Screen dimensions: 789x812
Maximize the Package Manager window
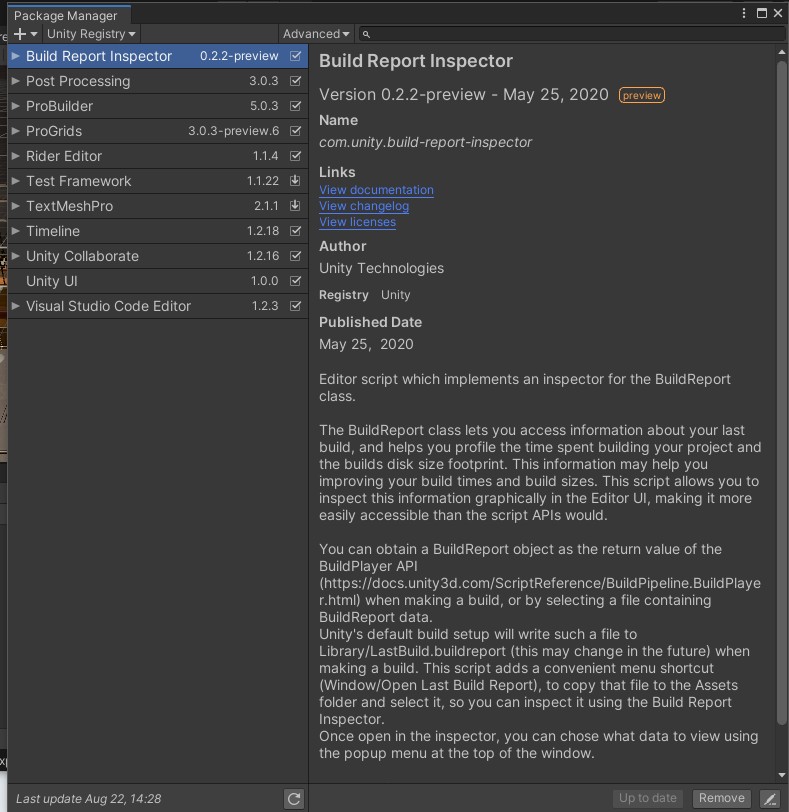tap(762, 13)
